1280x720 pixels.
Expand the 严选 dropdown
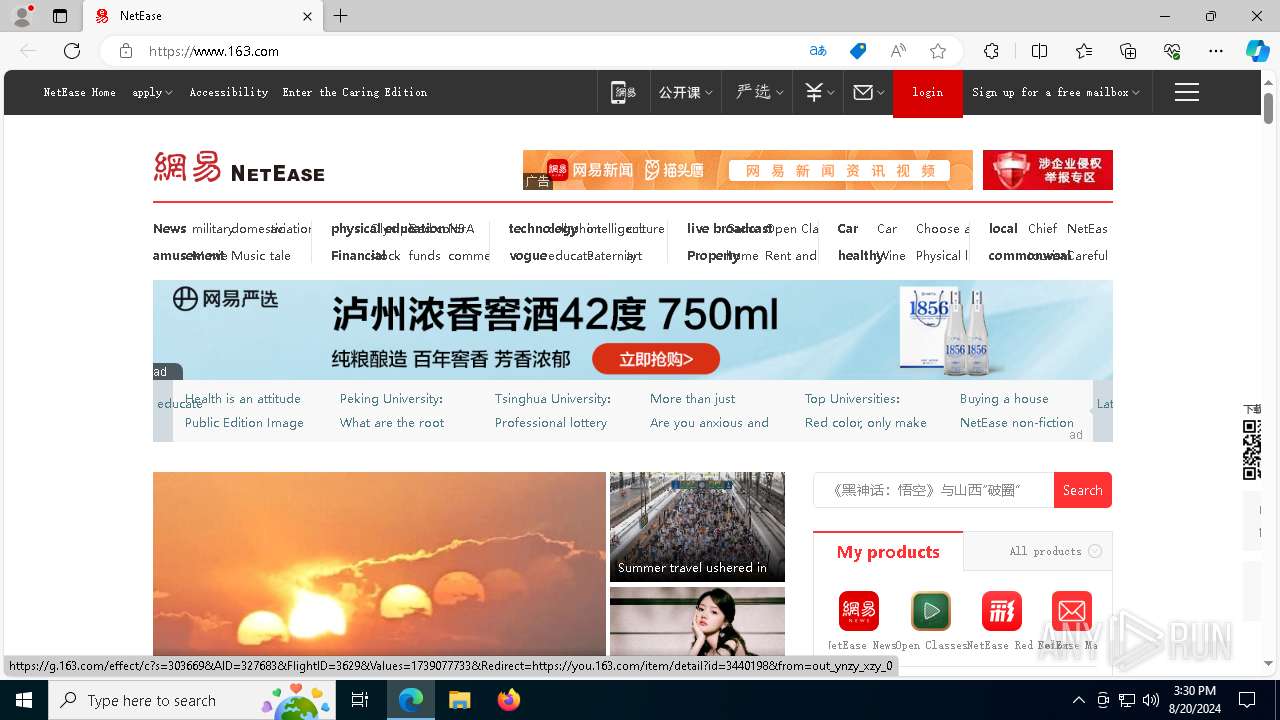(x=759, y=92)
